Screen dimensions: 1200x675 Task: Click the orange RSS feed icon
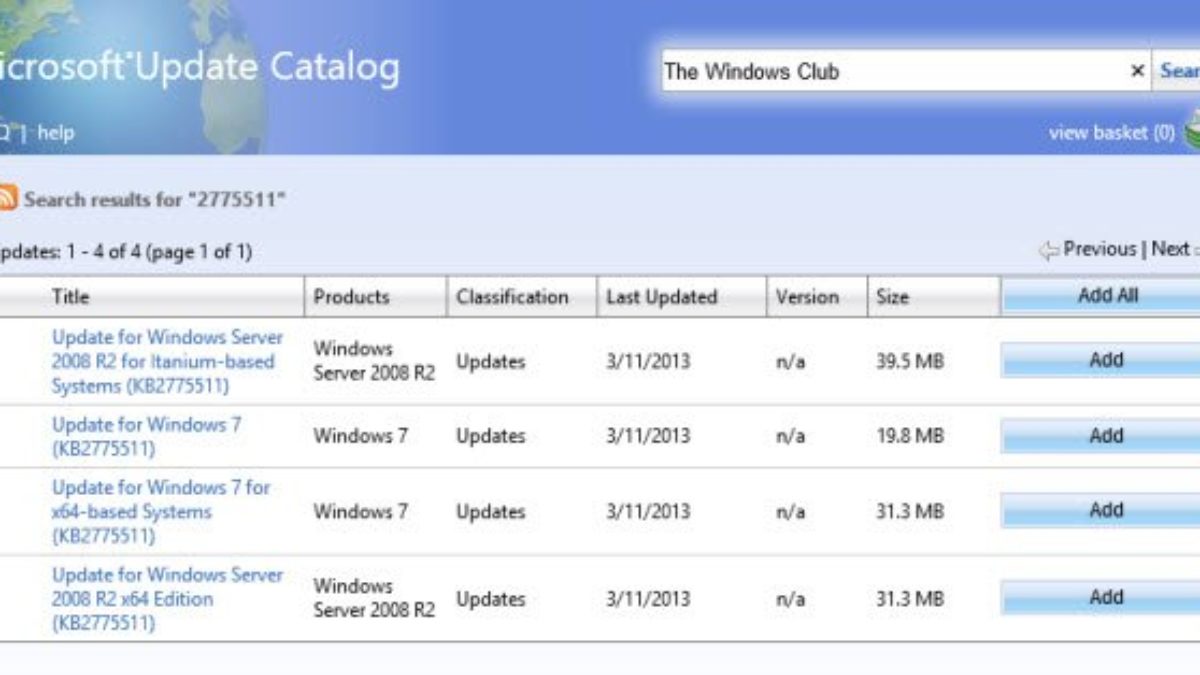7,198
